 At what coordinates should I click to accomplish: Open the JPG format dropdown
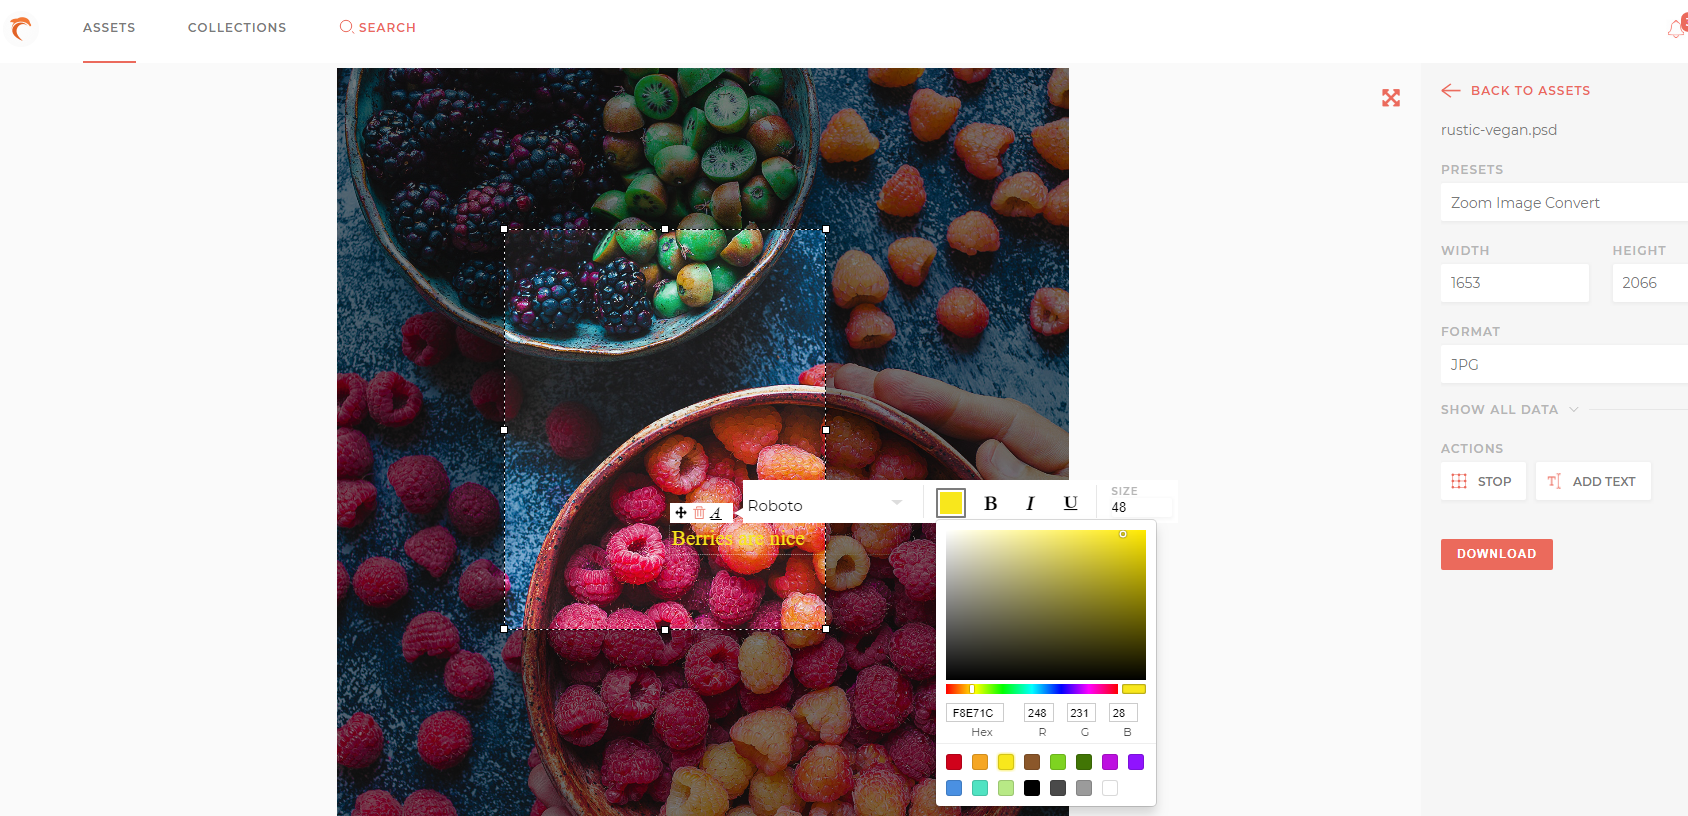click(1564, 364)
